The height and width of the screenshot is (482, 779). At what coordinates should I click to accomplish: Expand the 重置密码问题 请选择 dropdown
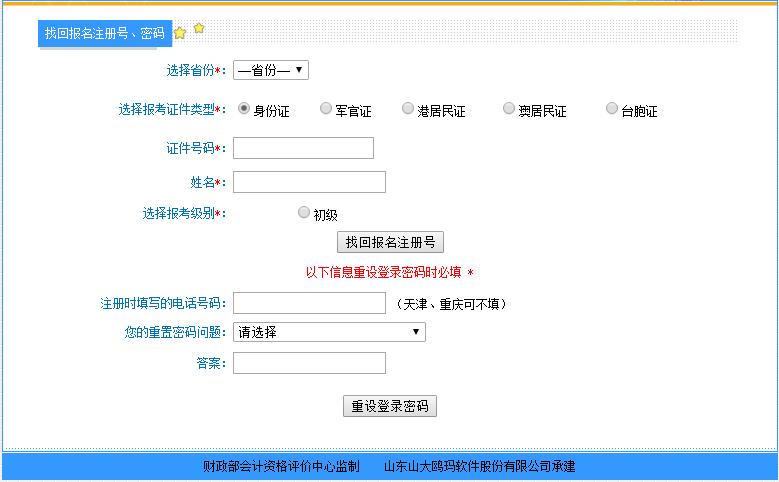(329, 332)
